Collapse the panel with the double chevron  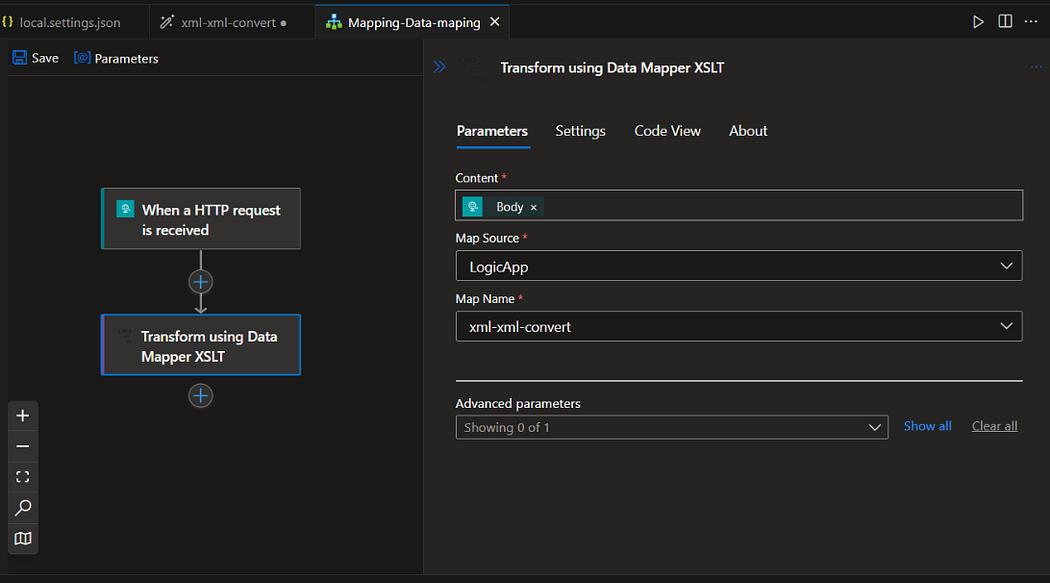click(439, 67)
